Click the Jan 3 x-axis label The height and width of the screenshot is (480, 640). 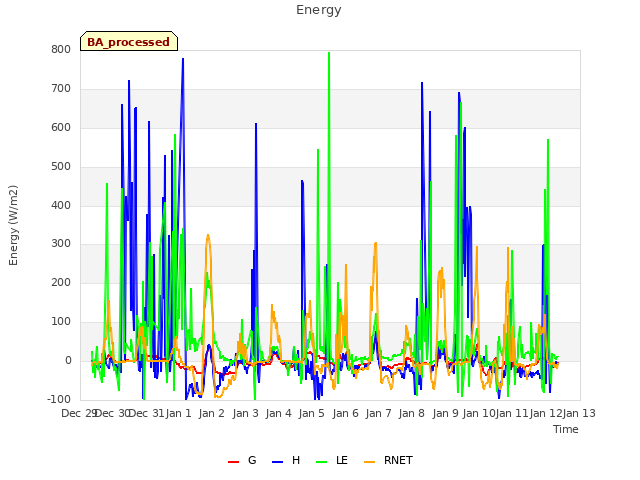coord(246,413)
